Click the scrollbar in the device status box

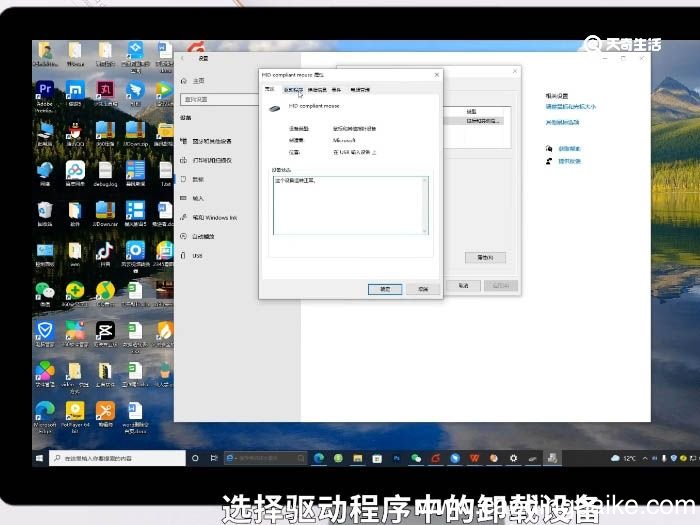click(425, 205)
